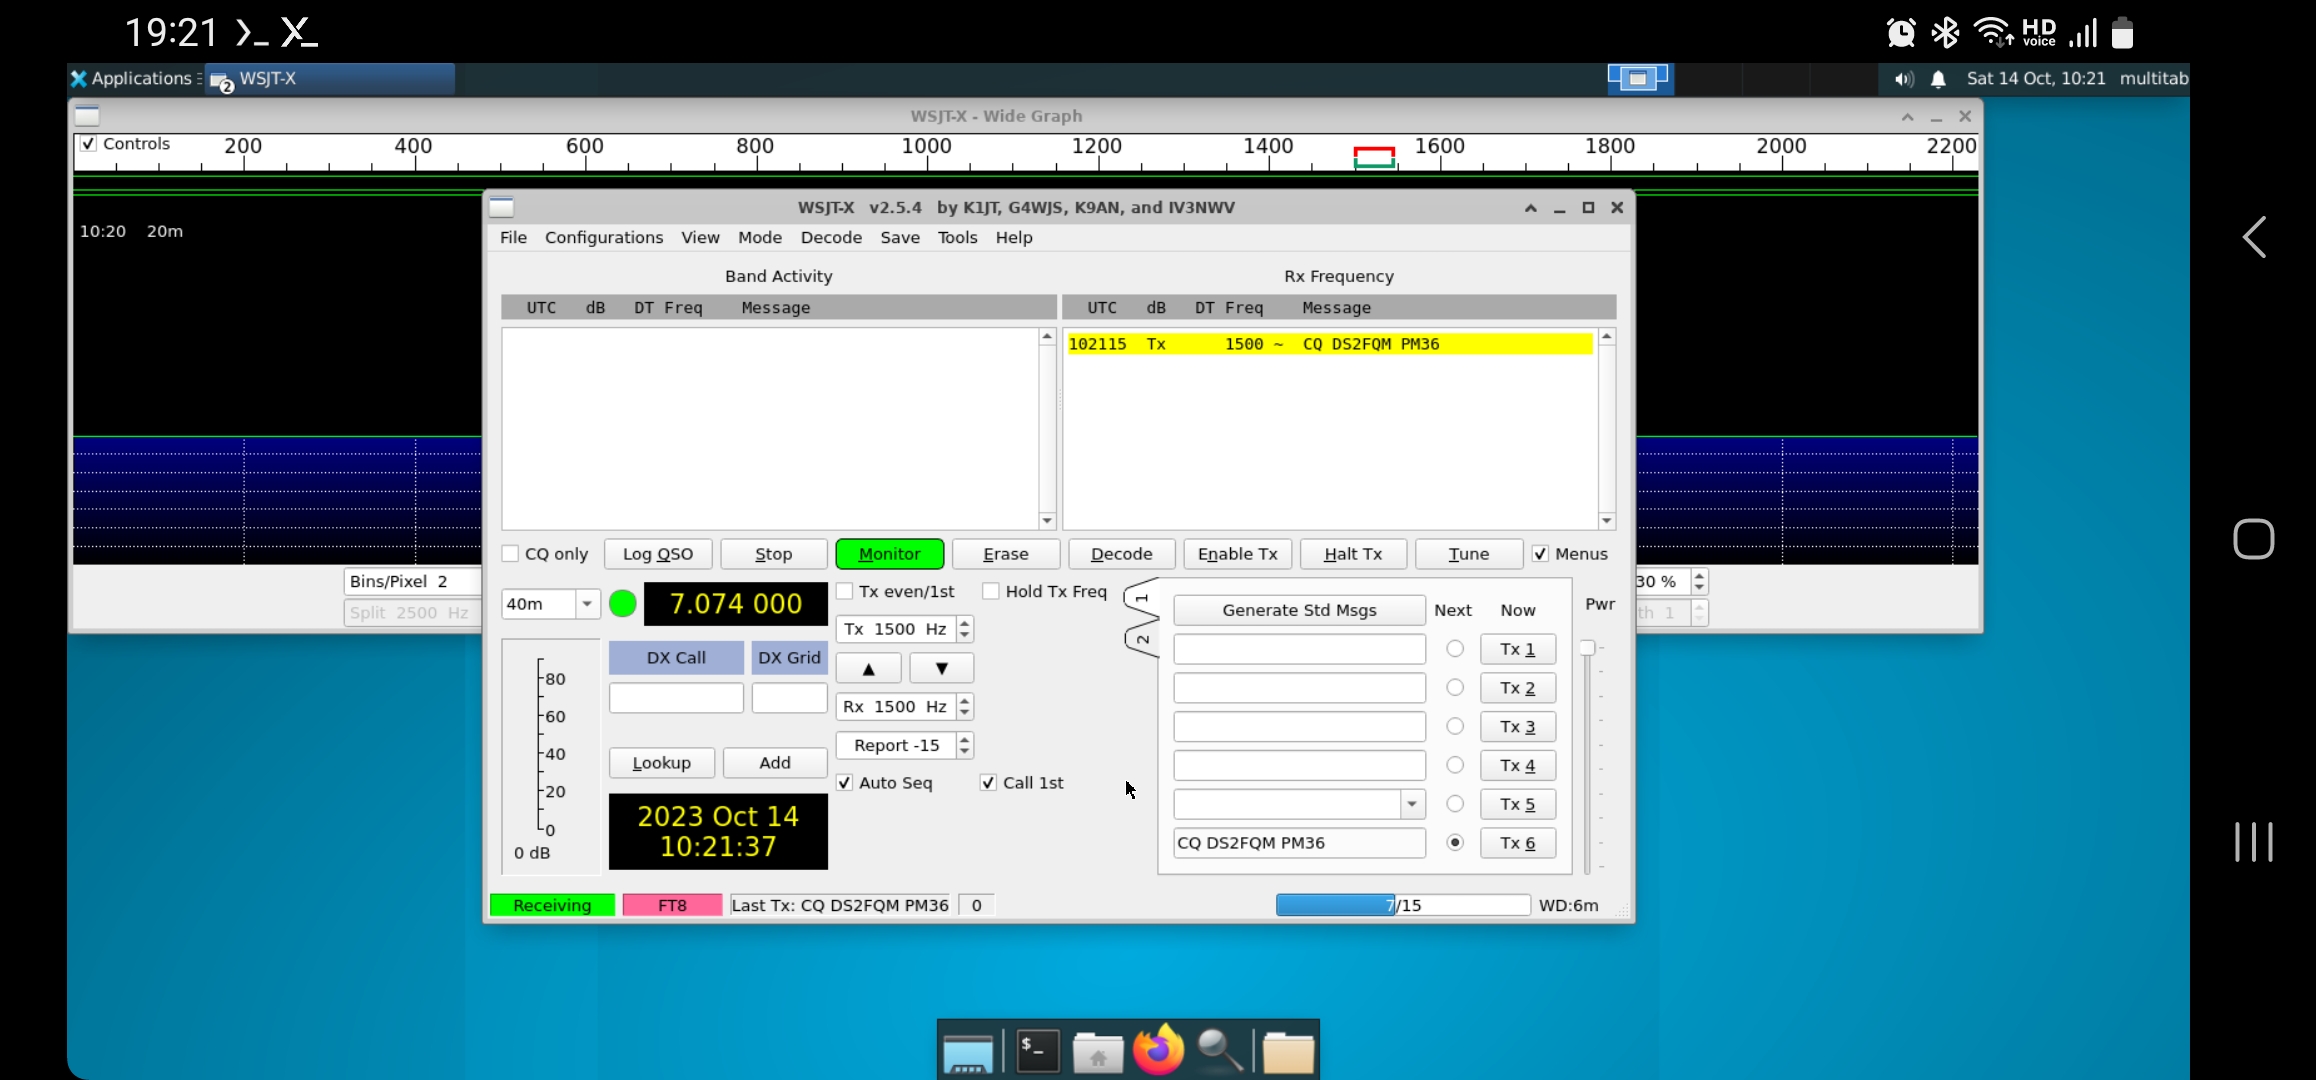Open the home folder dock icon
The image size is (2316, 1080).
coord(1097,1053)
